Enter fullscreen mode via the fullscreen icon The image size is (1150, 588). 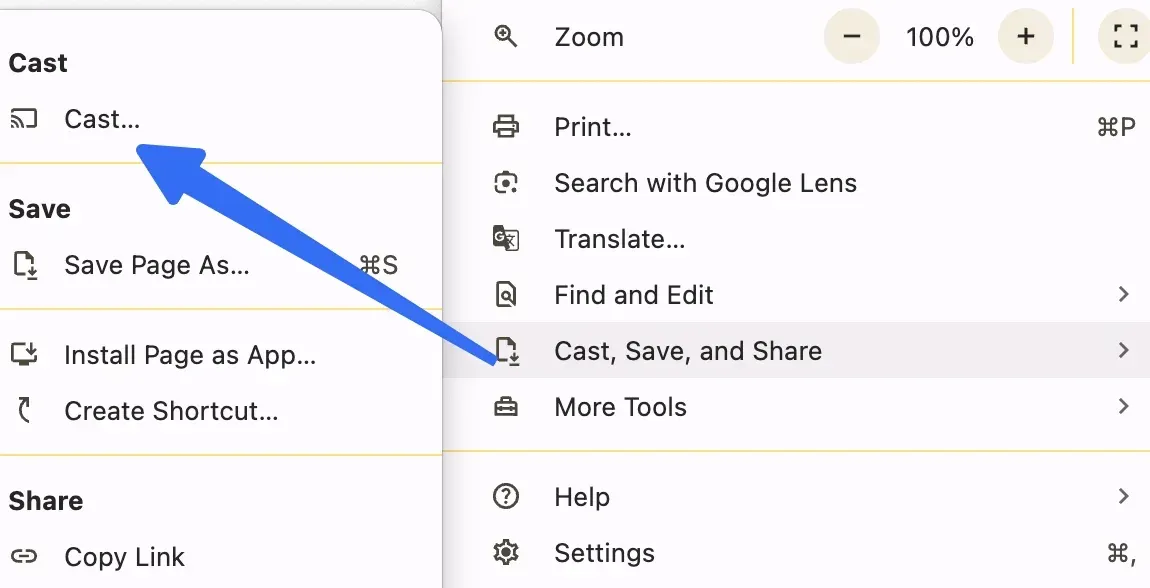coord(1125,36)
